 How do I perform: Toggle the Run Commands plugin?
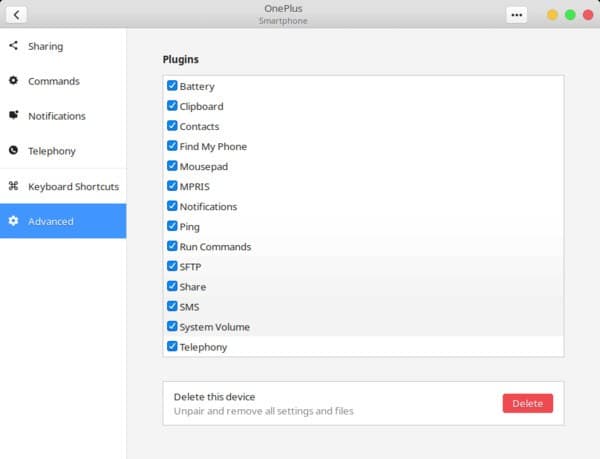(x=172, y=246)
